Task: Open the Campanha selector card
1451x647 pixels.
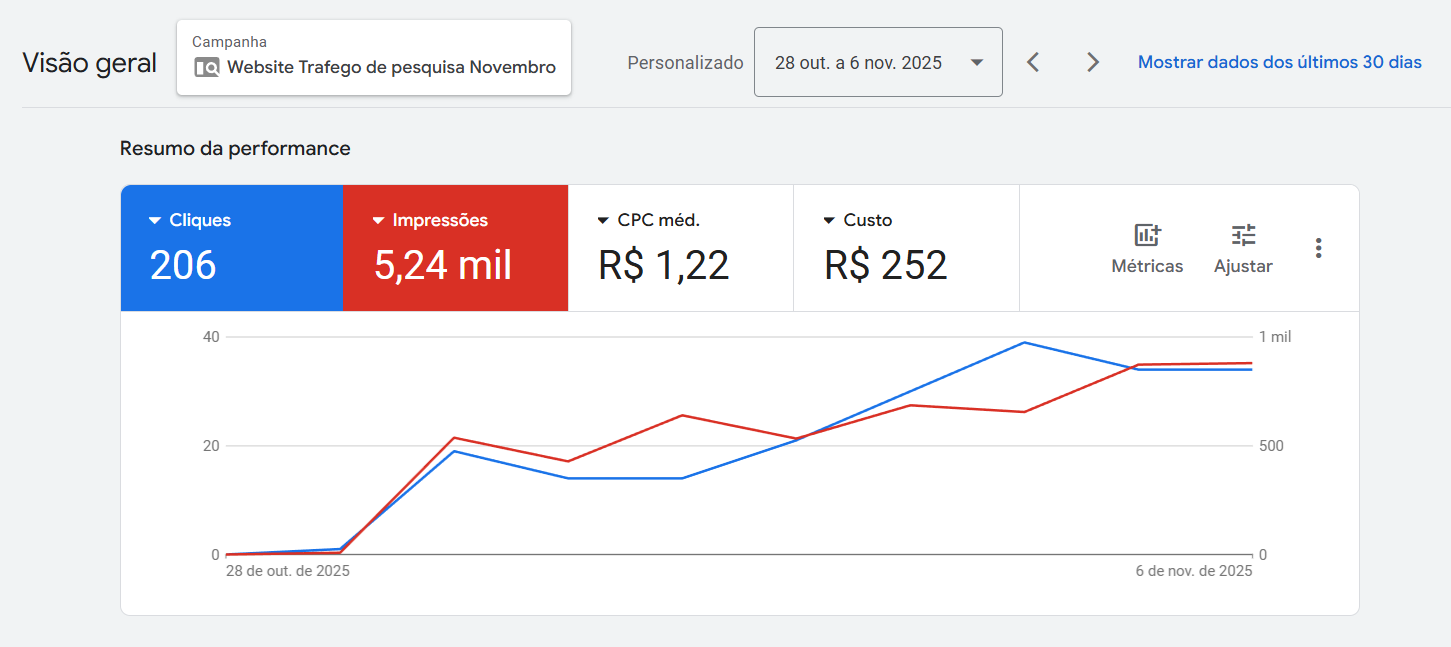Action: coord(373,58)
